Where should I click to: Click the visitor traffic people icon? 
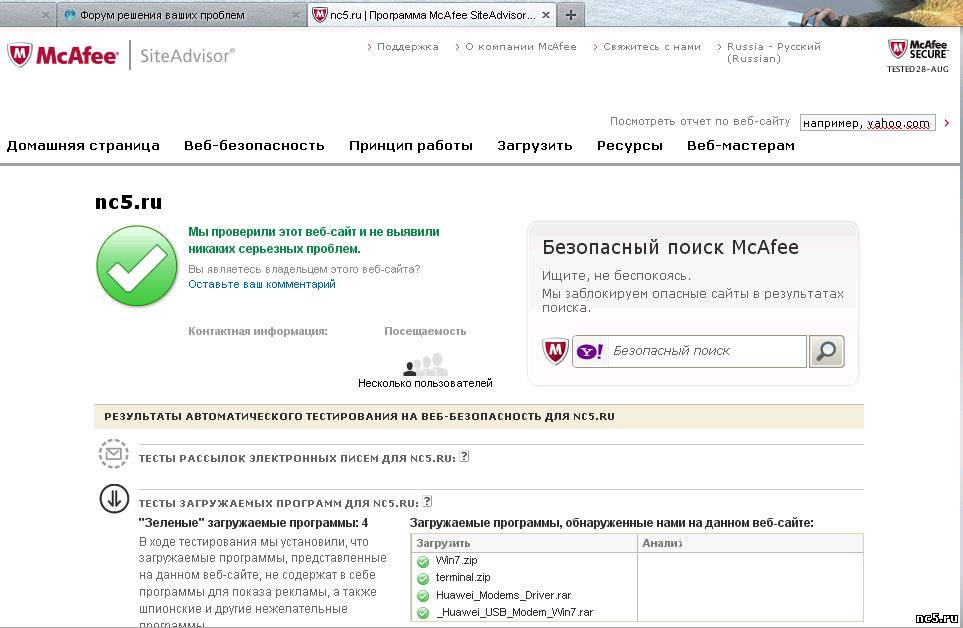coord(425,364)
